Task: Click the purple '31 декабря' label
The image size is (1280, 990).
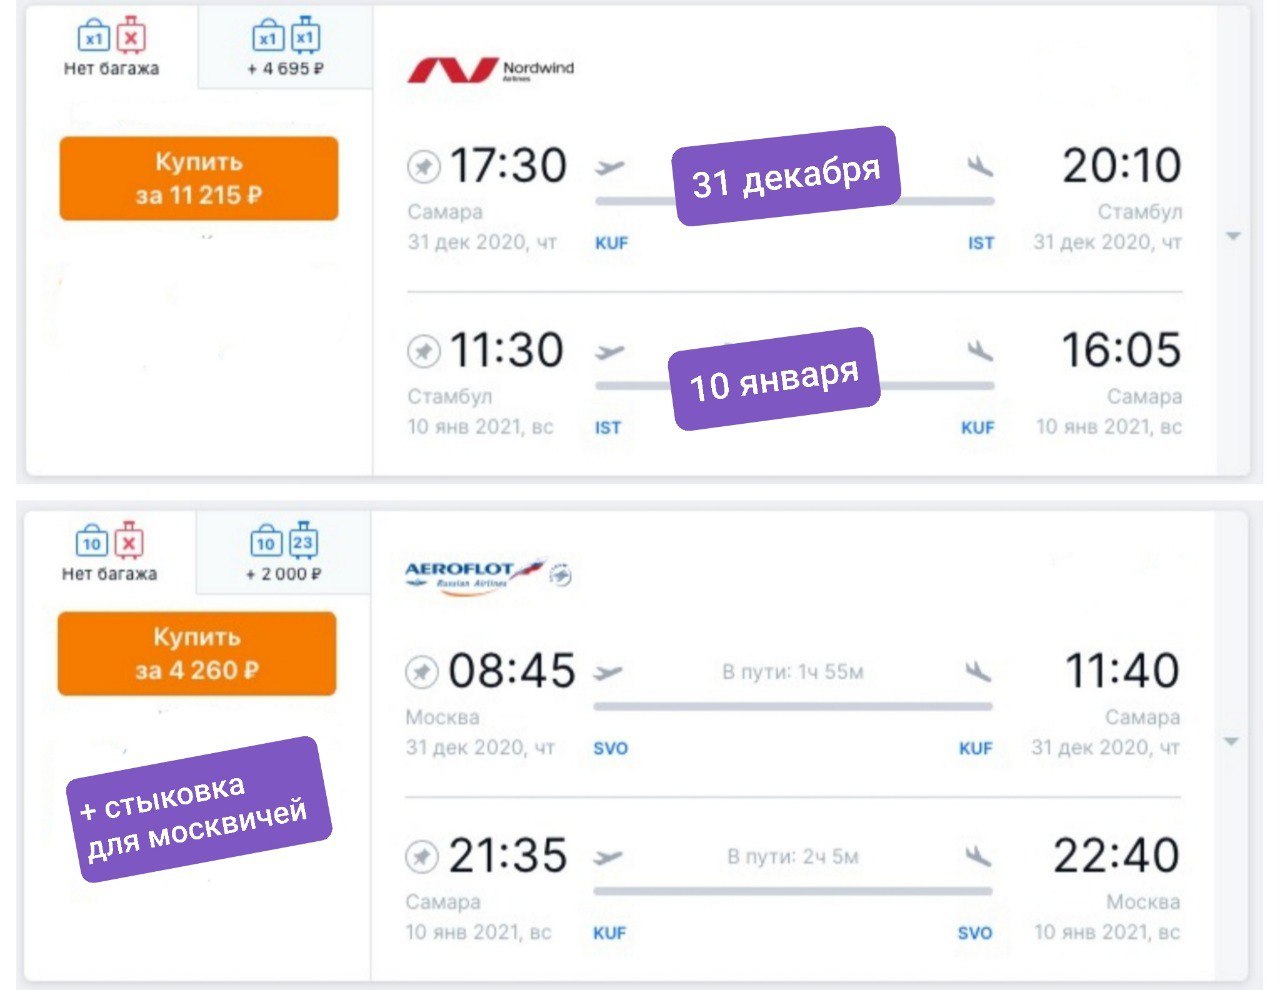Action: [786, 176]
